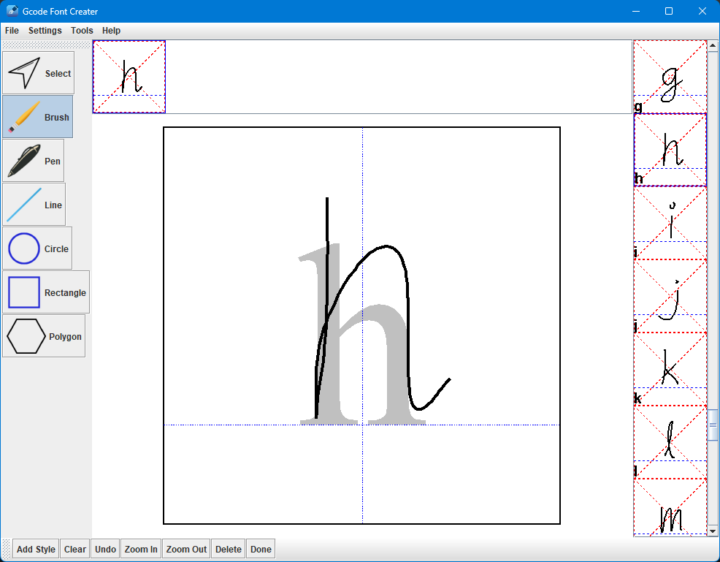This screenshot has height=562, width=720.
Task: Open the File menu
Action: point(12,30)
